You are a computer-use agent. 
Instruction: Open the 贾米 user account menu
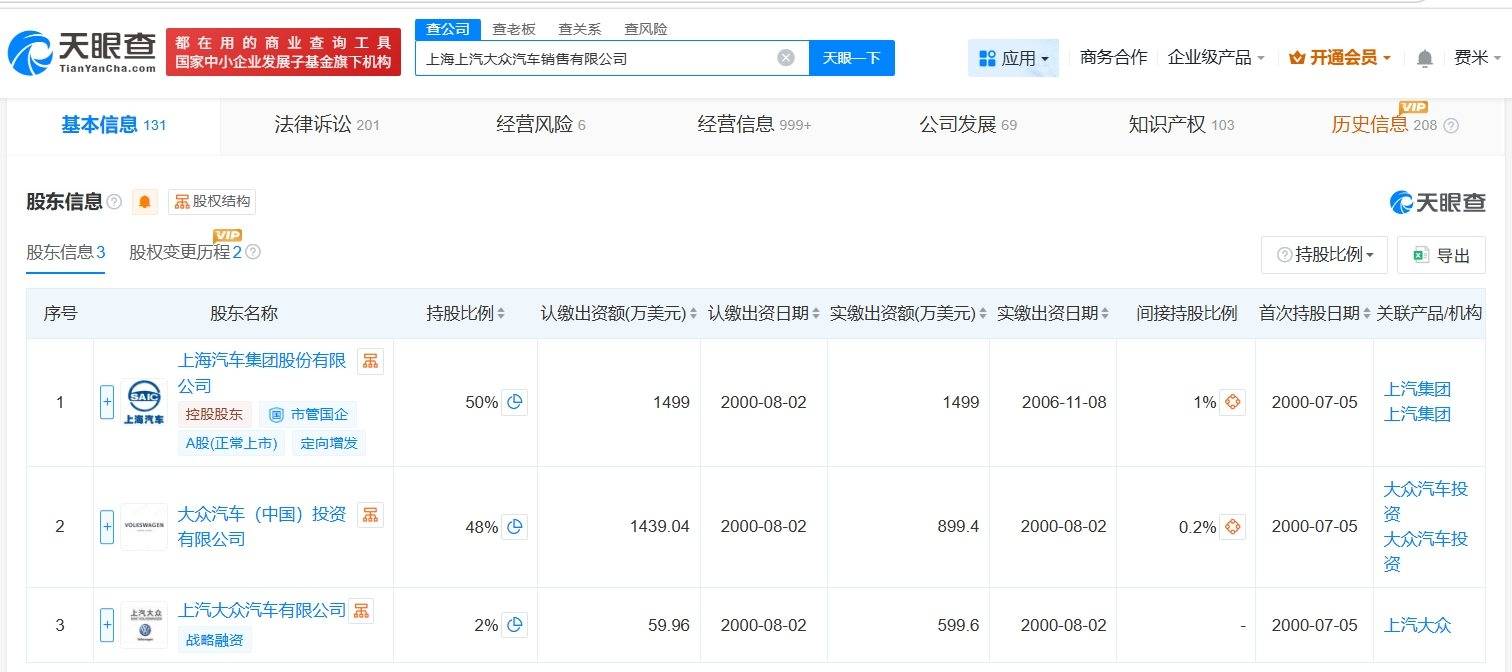click(1478, 58)
